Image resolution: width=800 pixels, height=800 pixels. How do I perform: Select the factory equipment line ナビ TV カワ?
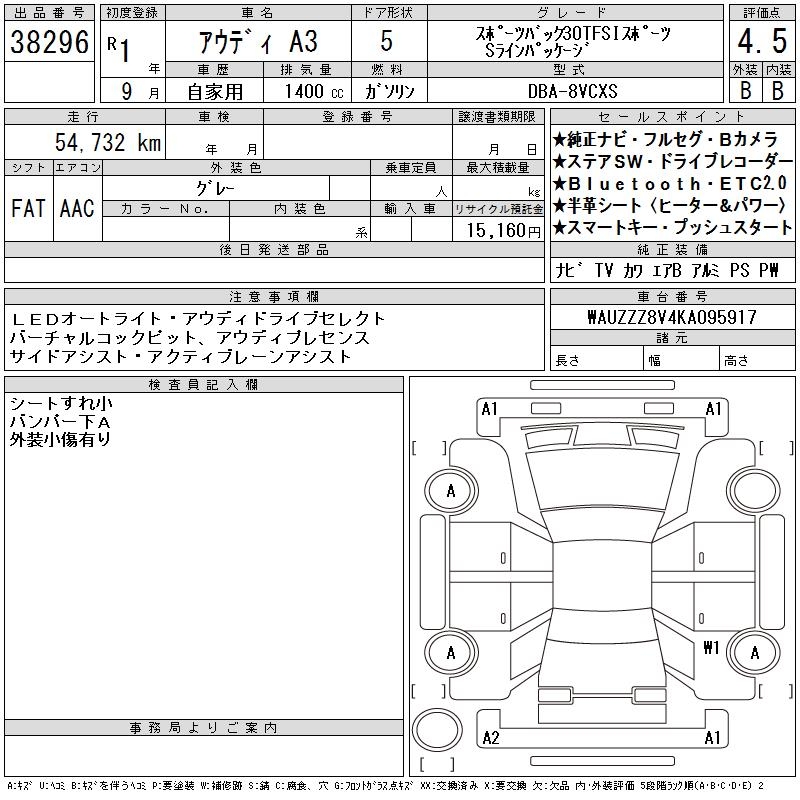[x=667, y=270]
